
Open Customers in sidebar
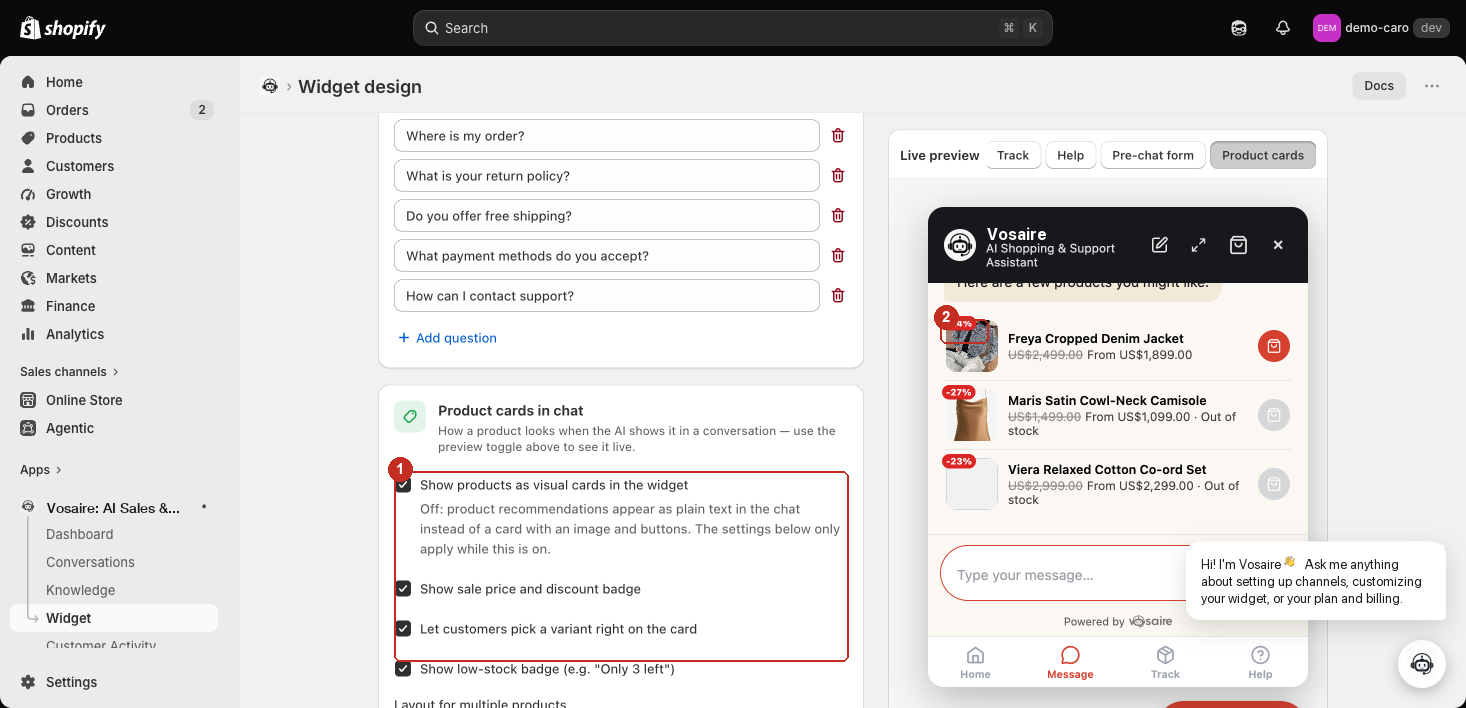pyautogui.click(x=80, y=166)
